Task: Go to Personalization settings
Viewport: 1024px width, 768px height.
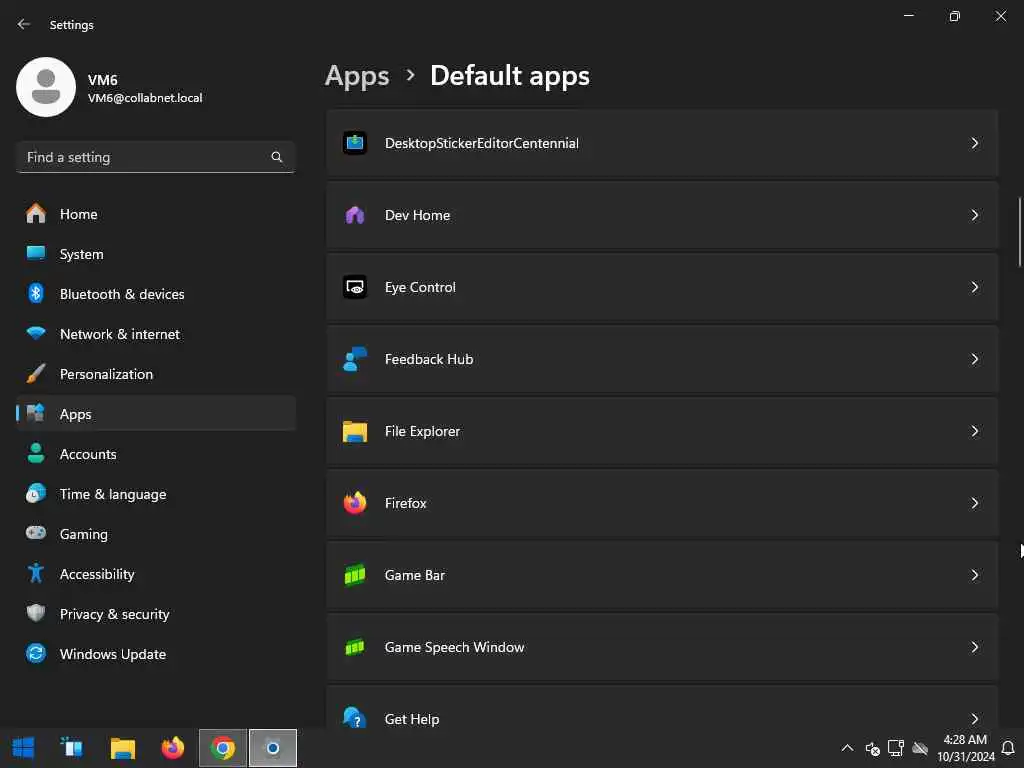Action: (x=106, y=374)
